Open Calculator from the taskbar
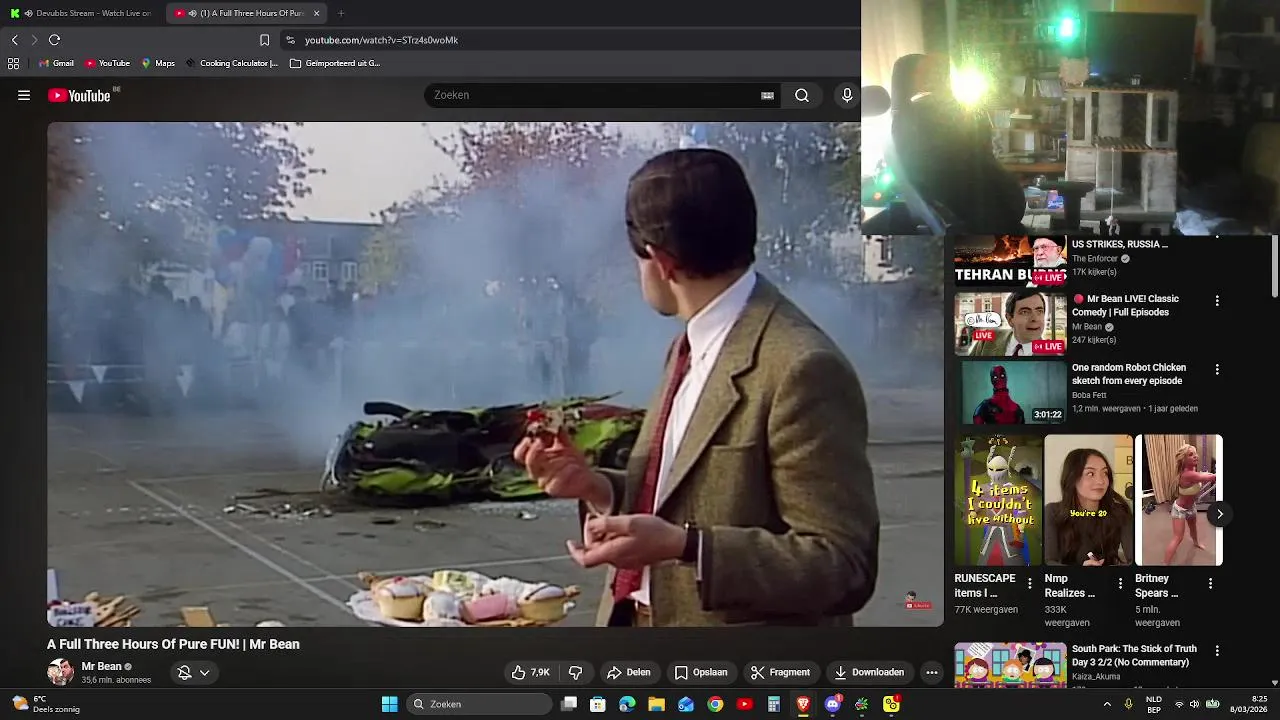 click(774, 704)
